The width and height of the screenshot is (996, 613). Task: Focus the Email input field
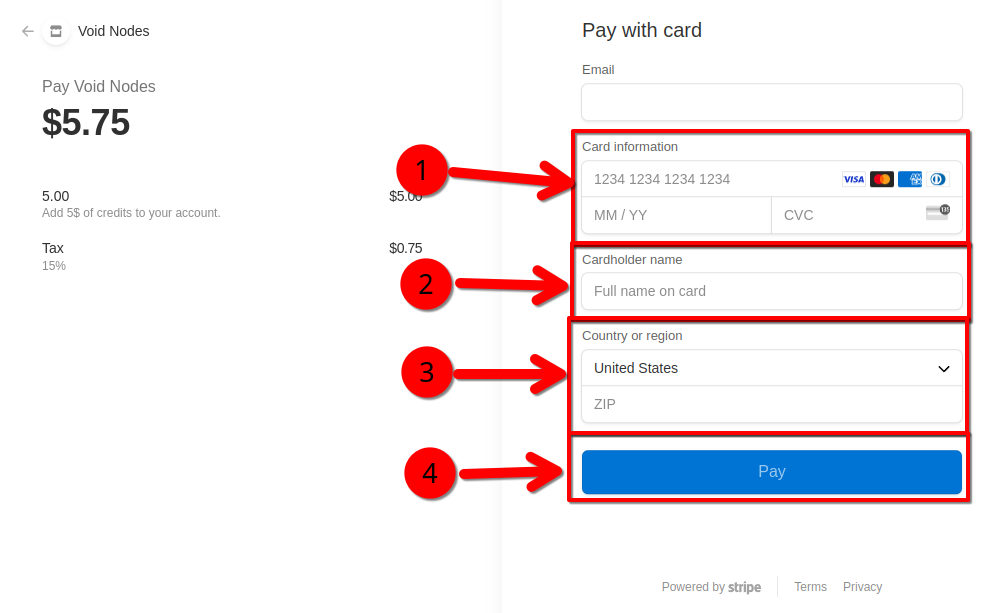[771, 102]
